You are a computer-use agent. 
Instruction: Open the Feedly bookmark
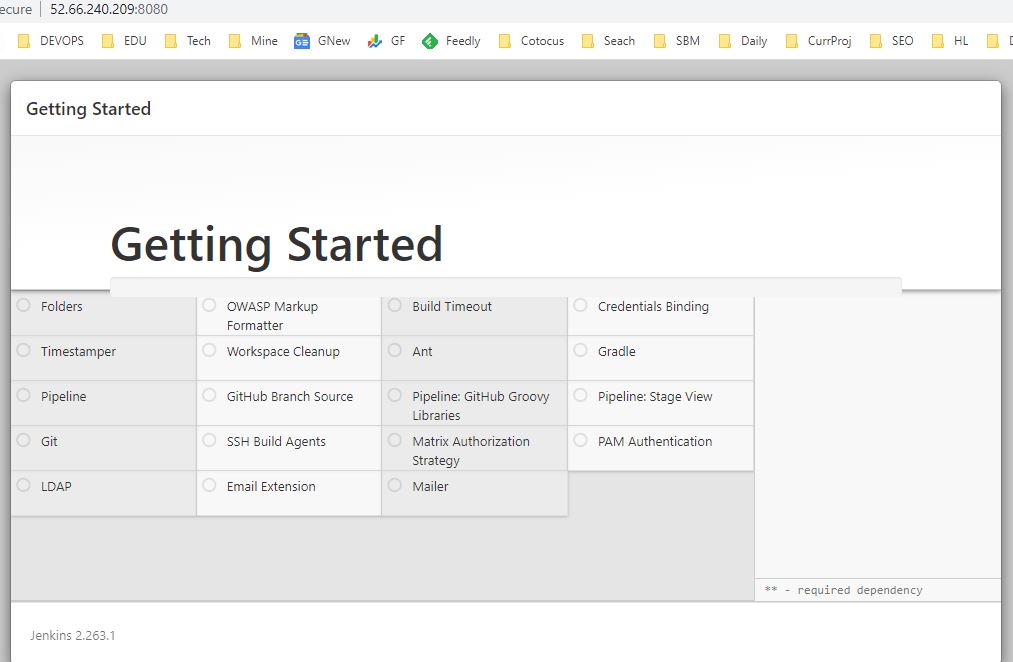coord(451,41)
